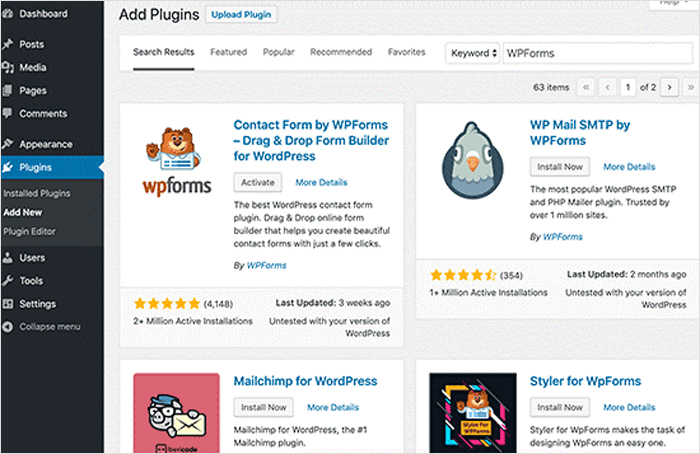Click the Users person icon
This screenshot has width=700, height=454.
(7, 258)
